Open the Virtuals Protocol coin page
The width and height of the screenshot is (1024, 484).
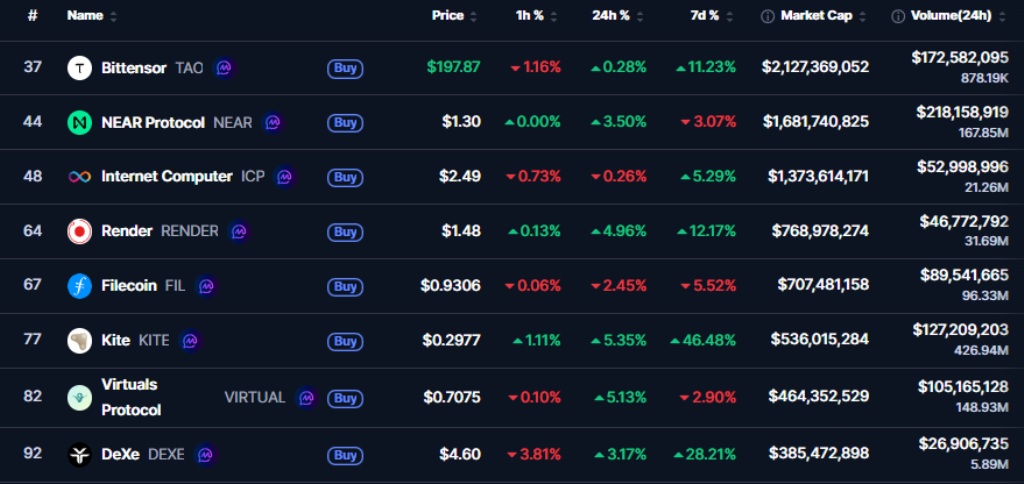coord(130,397)
